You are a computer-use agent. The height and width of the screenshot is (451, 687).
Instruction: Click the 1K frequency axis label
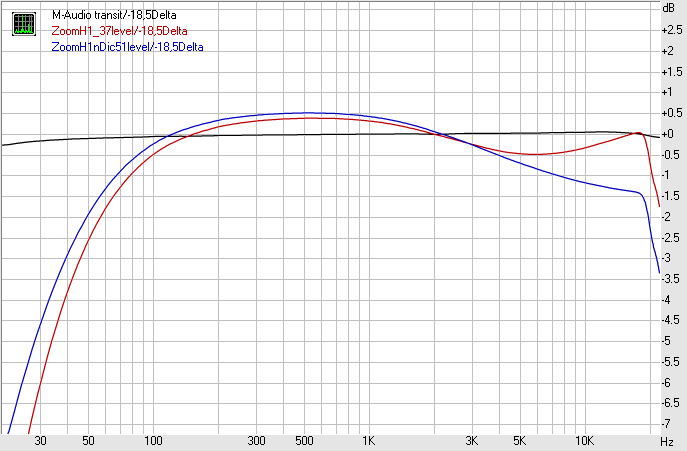pyautogui.click(x=368, y=441)
